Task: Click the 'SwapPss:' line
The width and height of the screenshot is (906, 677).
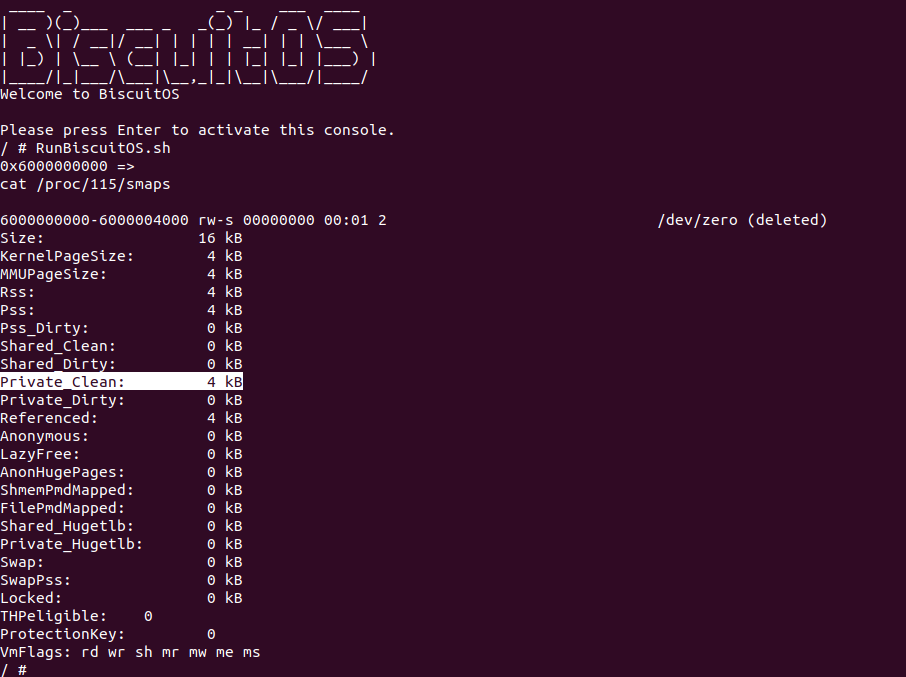Action: coord(121,580)
